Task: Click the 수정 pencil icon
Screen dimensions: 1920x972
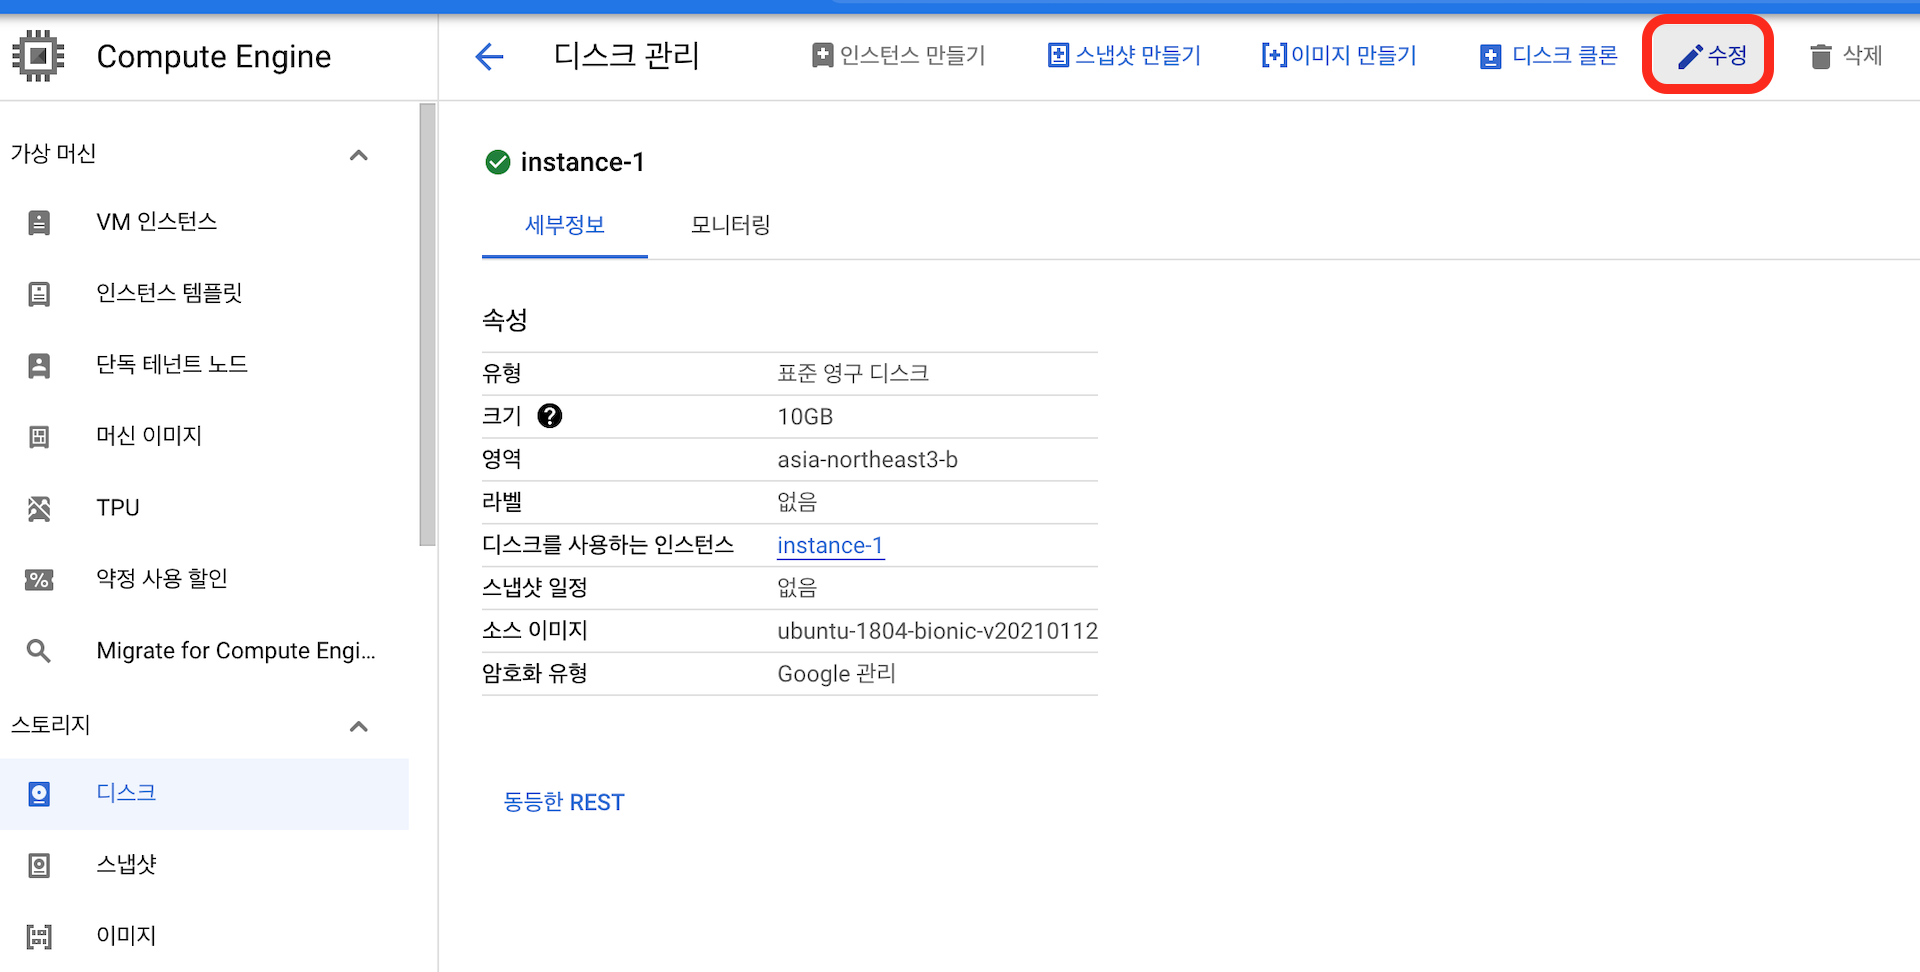Action: 1689,57
